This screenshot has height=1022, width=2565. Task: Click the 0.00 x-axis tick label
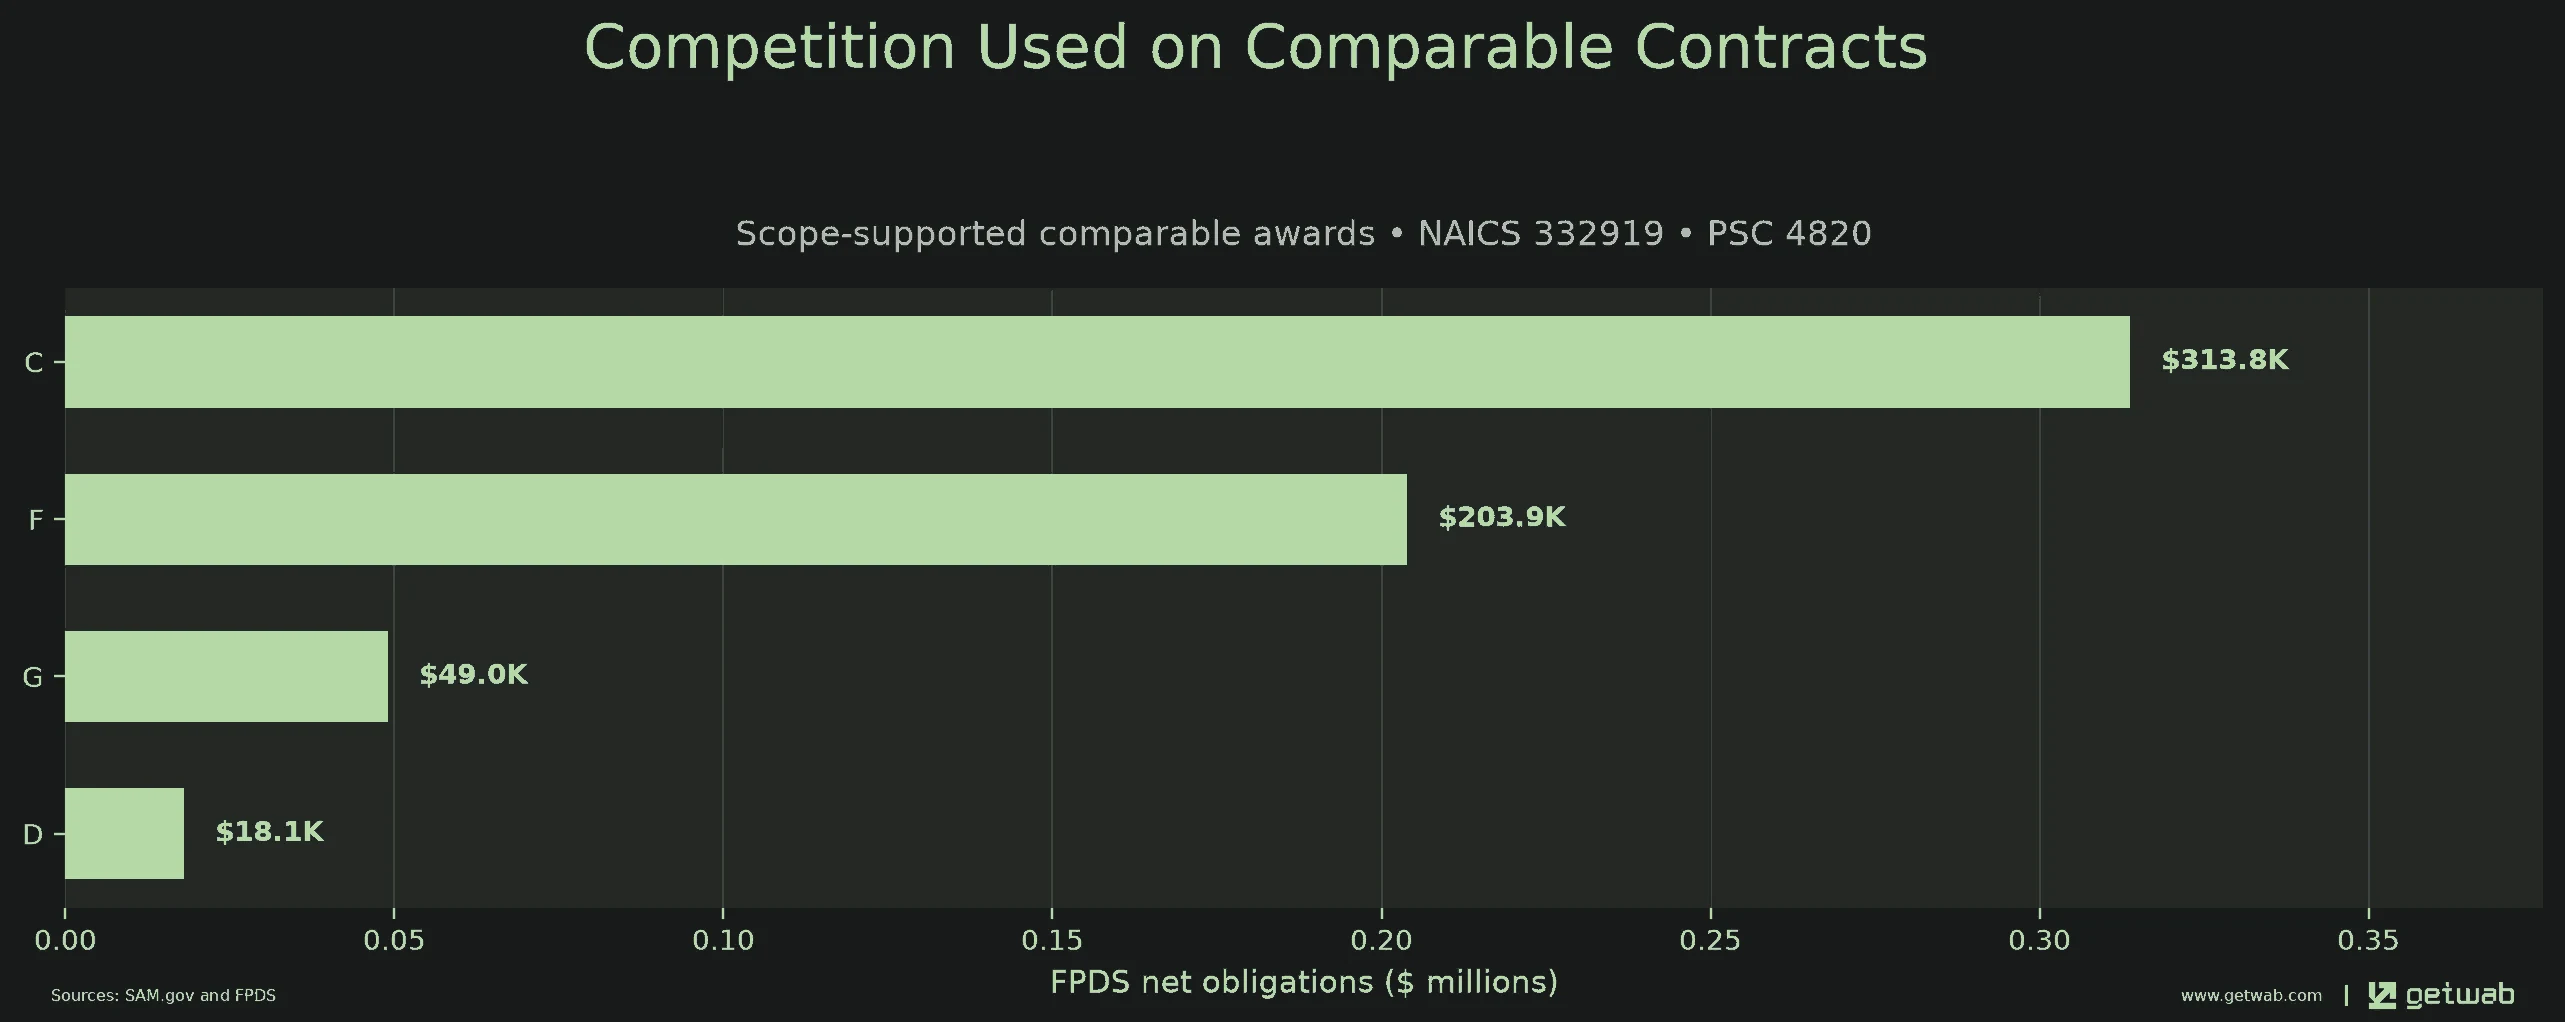tap(65, 941)
